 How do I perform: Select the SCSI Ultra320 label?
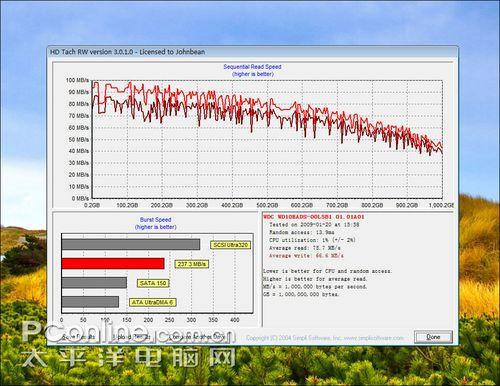point(230,245)
